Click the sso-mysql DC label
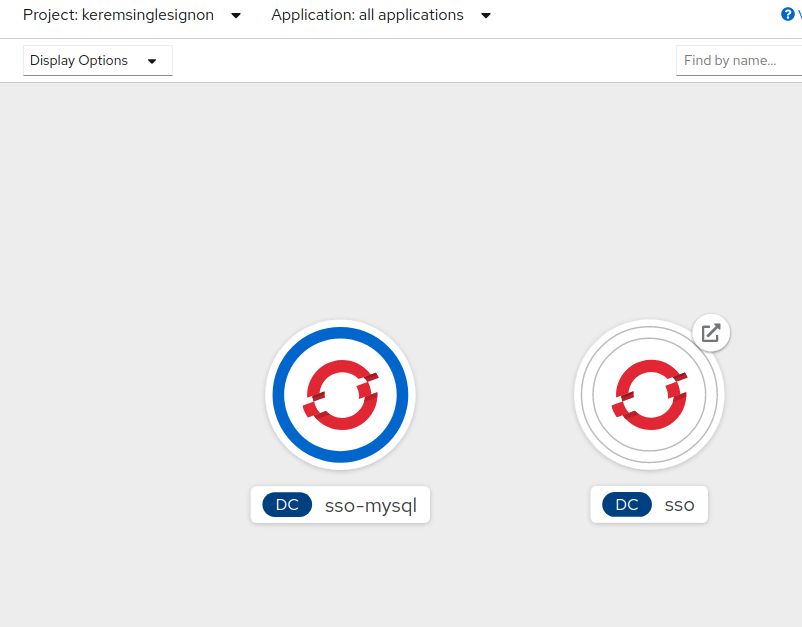802x627 pixels. (340, 505)
